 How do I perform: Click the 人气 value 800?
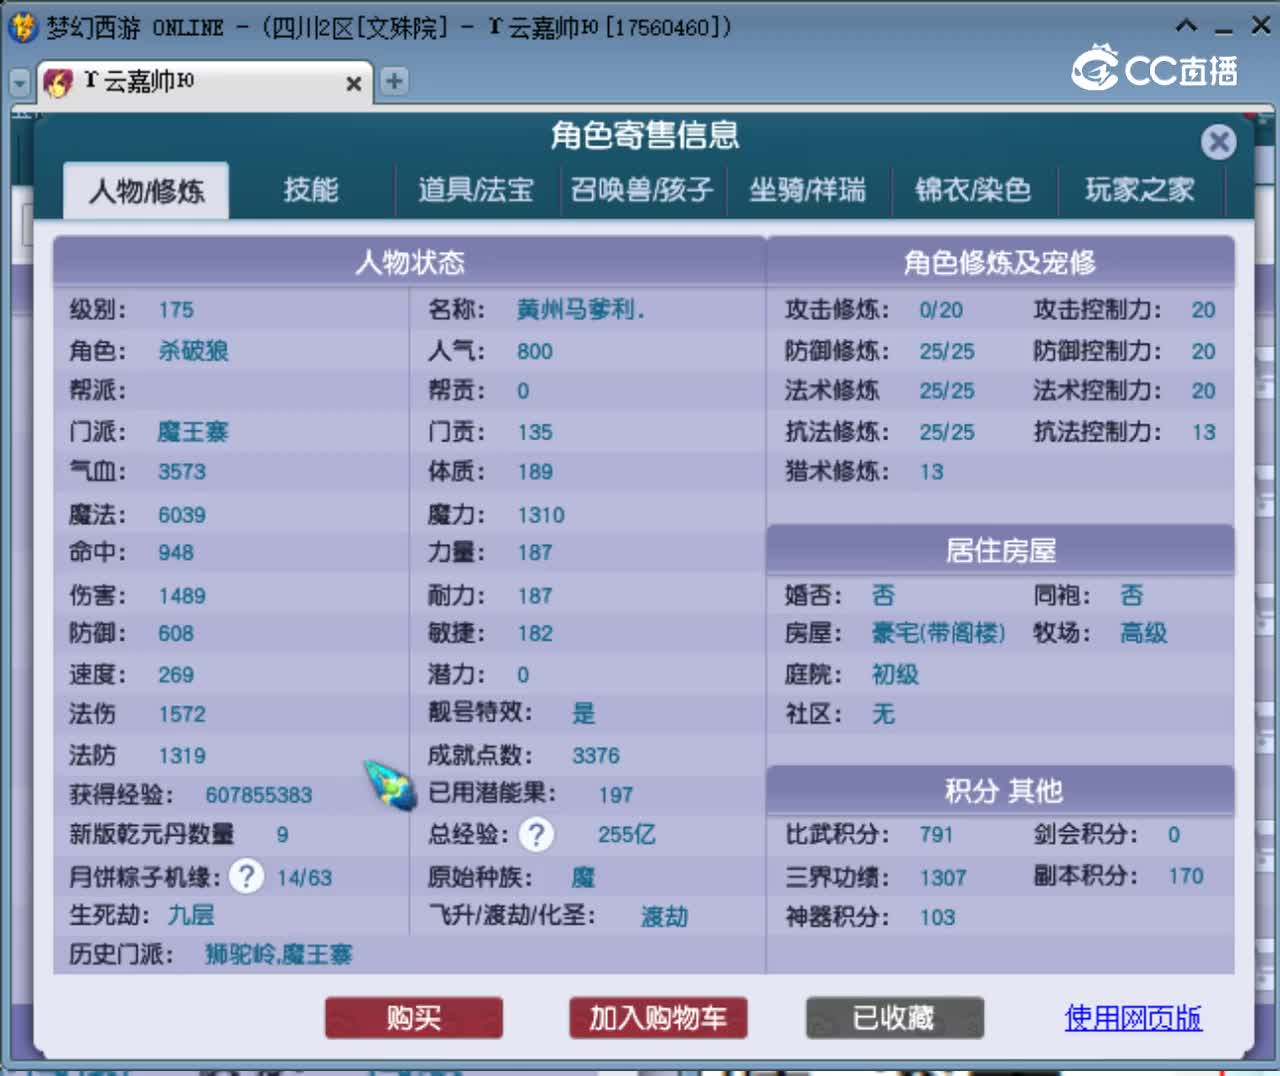535,351
